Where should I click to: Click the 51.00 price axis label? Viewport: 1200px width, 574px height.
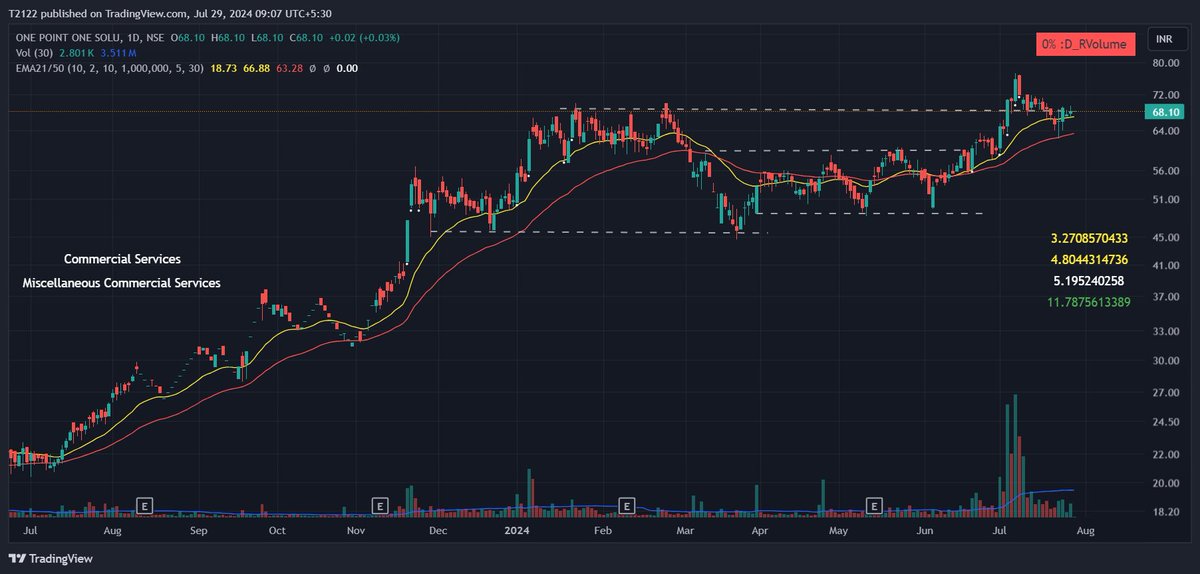pyautogui.click(x=1166, y=200)
